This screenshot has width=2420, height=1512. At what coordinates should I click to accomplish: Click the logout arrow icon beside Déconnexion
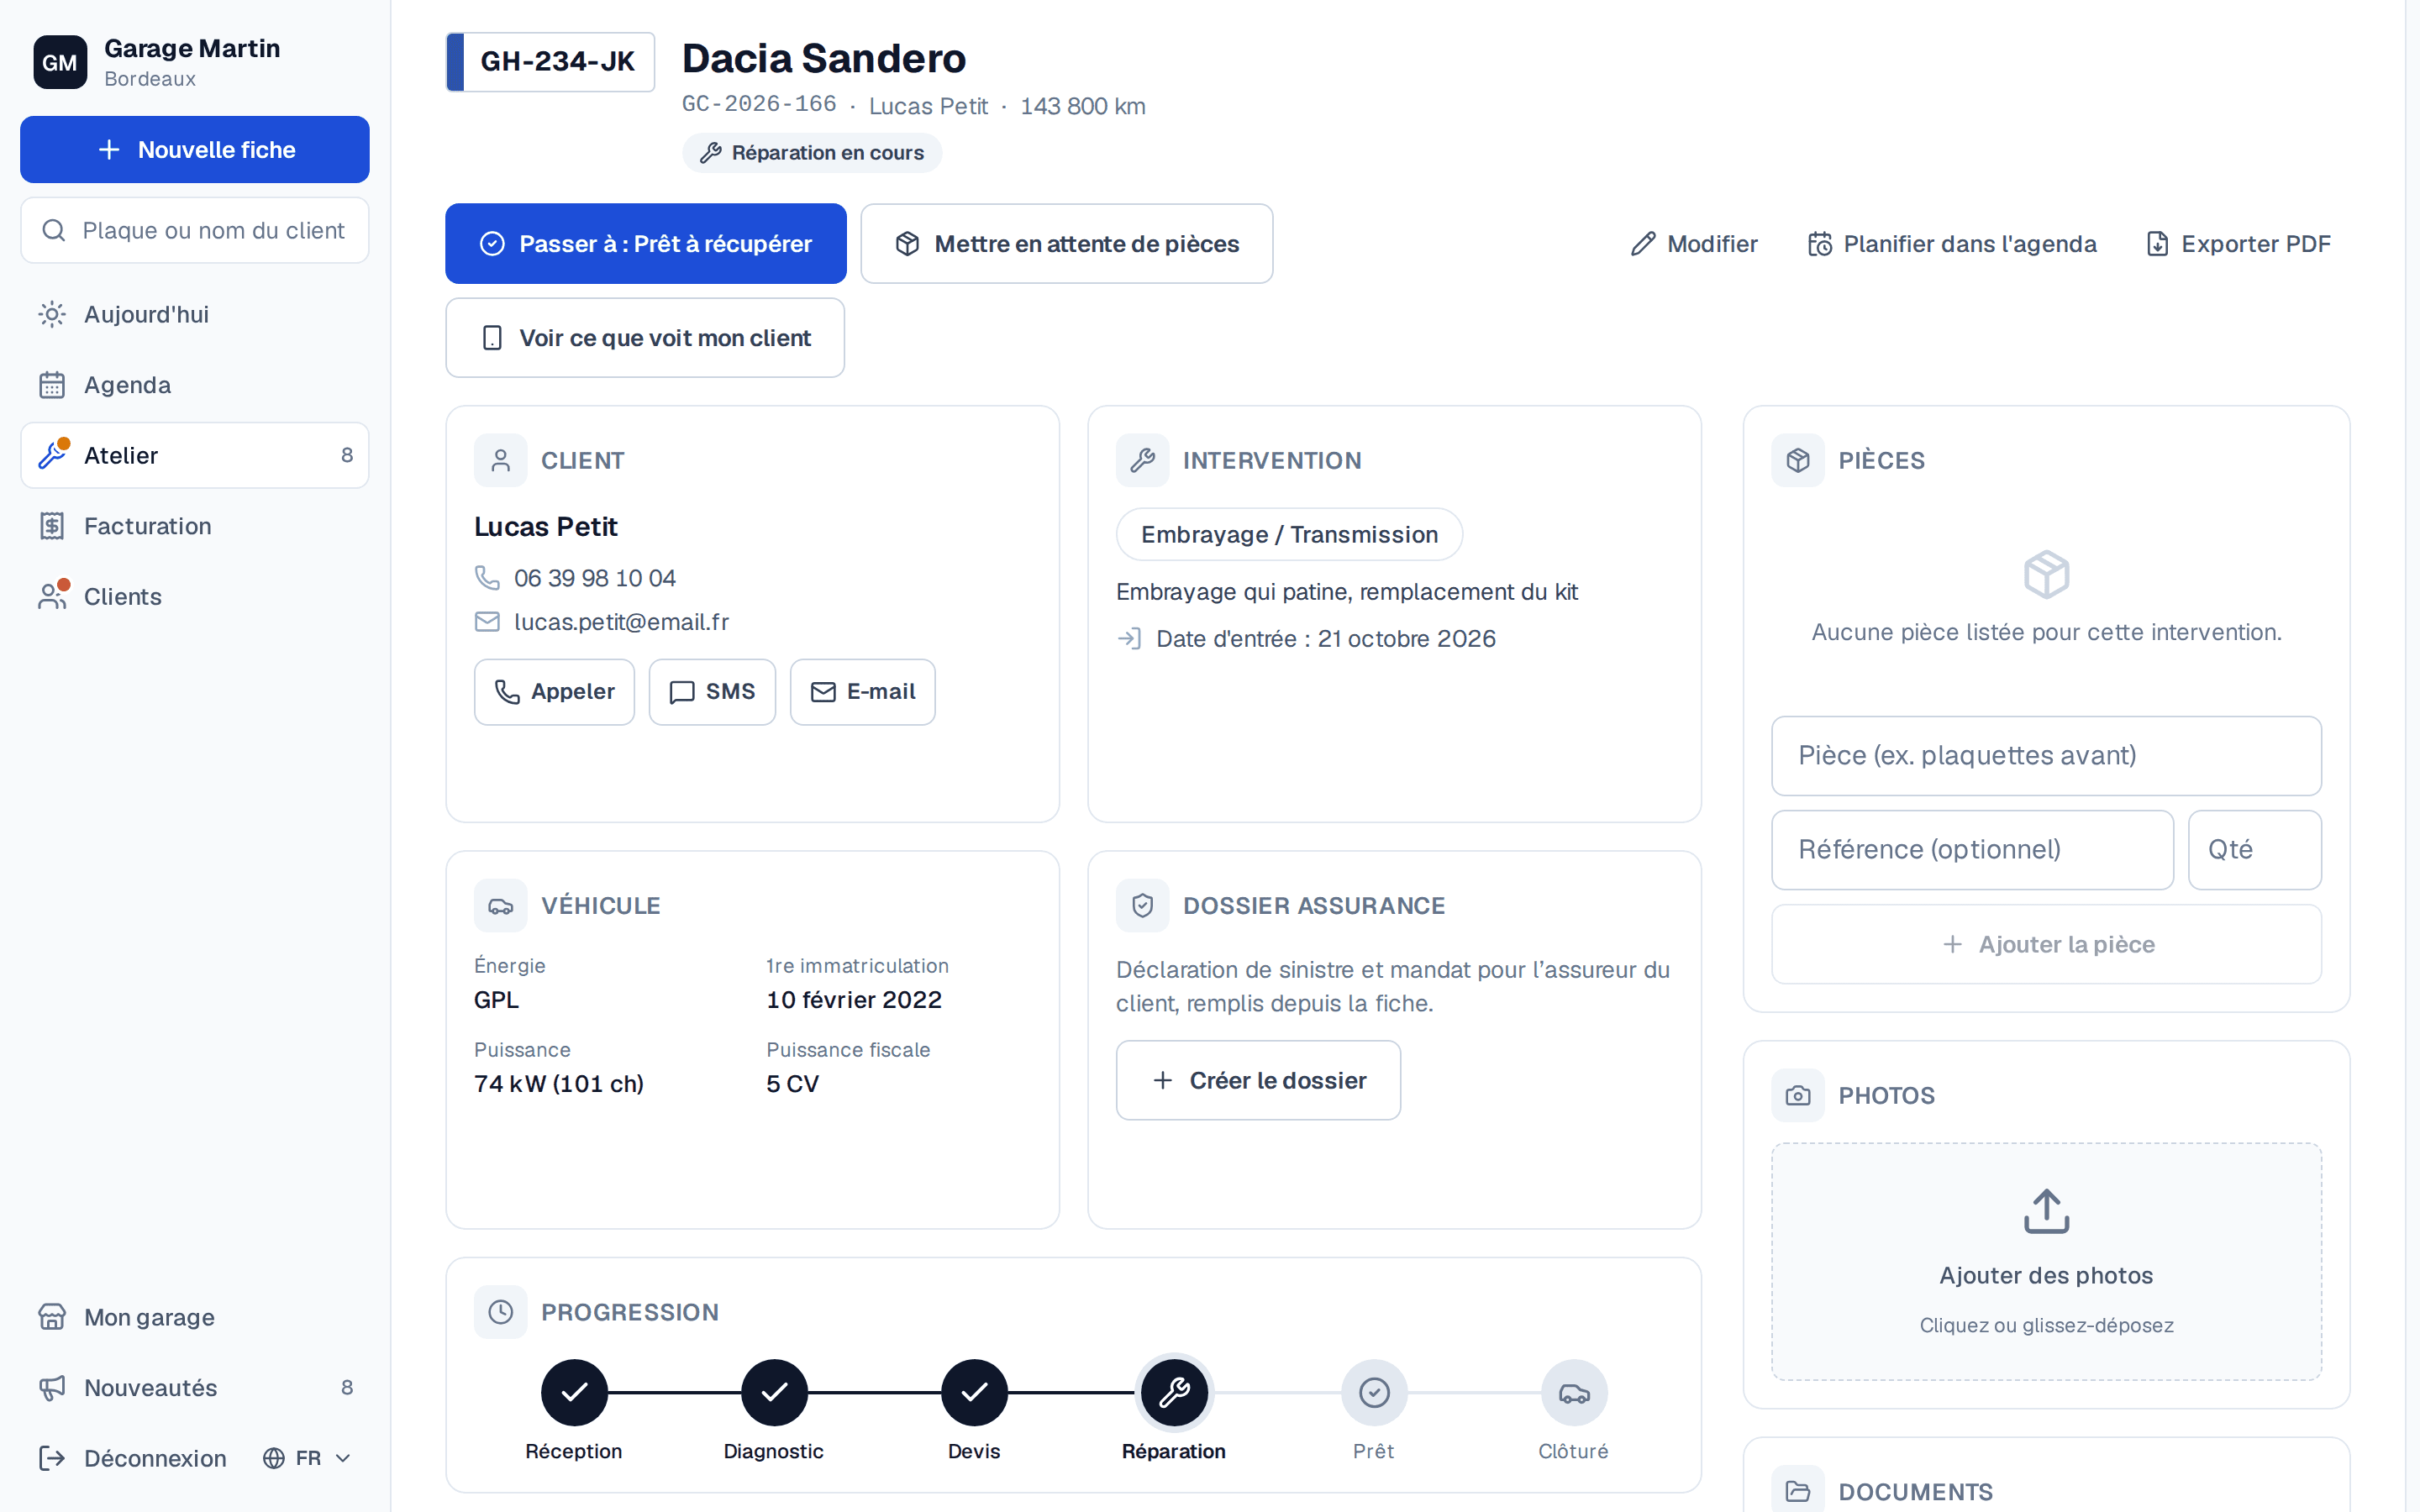pyautogui.click(x=52, y=1458)
